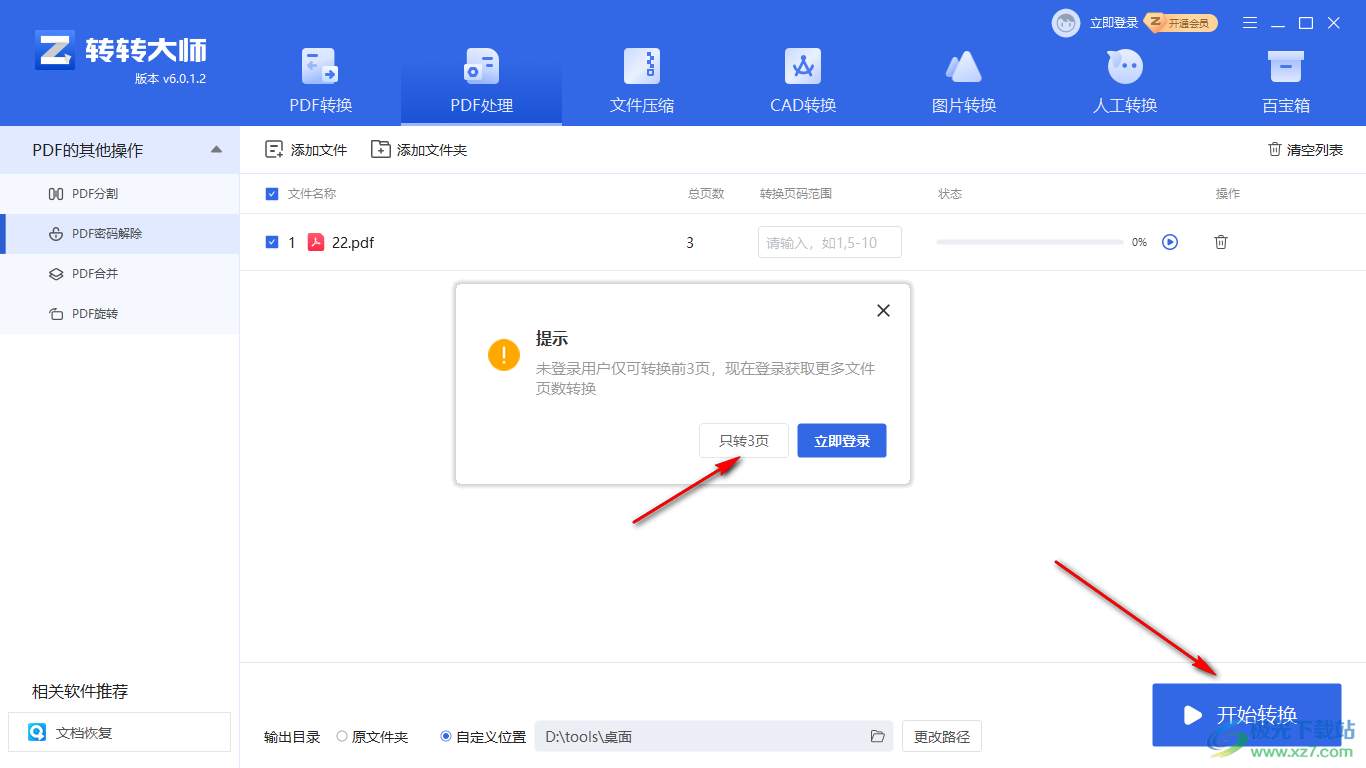Select PDF密码解除 in the sidebar
Screen dimensions: 1366x768
coord(120,234)
